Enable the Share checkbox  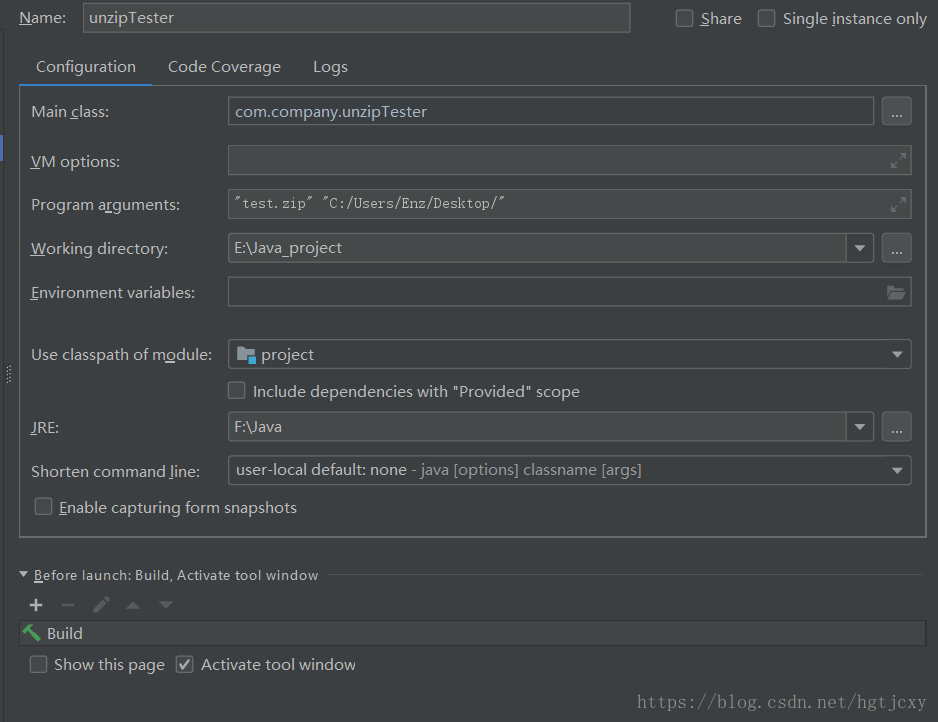pyautogui.click(x=684, y=19)
